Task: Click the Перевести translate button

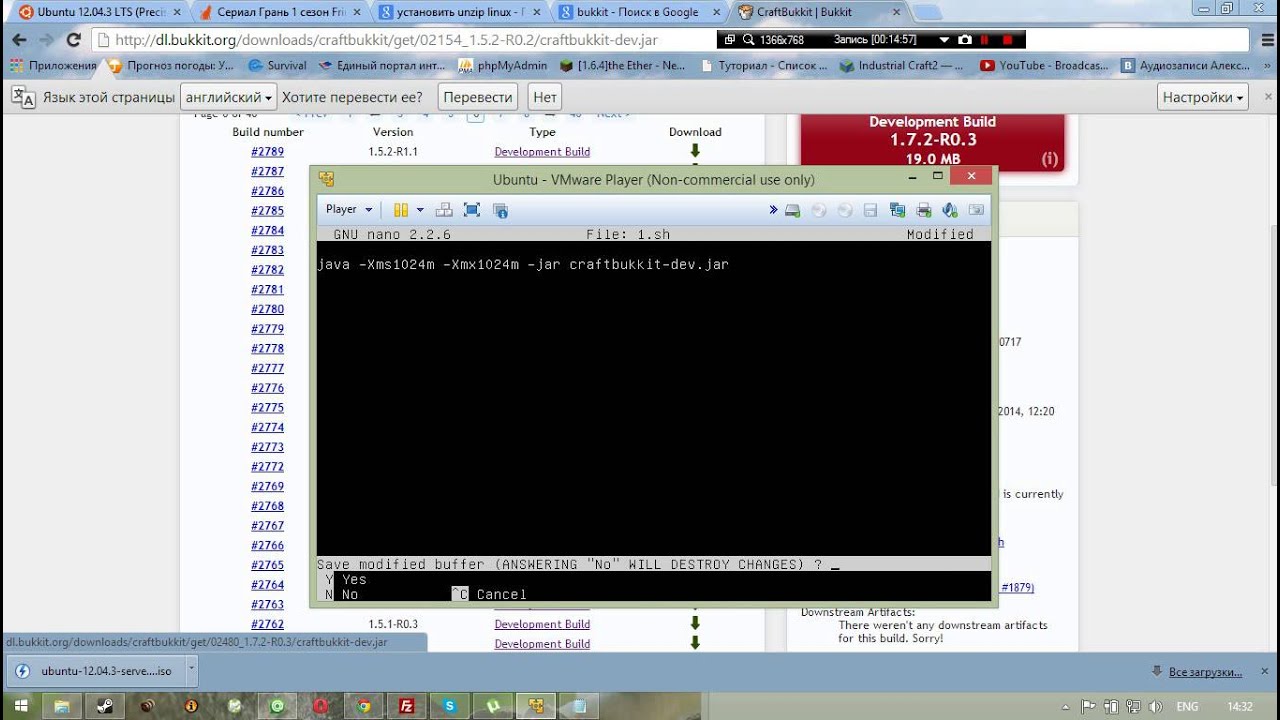Action: point(478,97)
